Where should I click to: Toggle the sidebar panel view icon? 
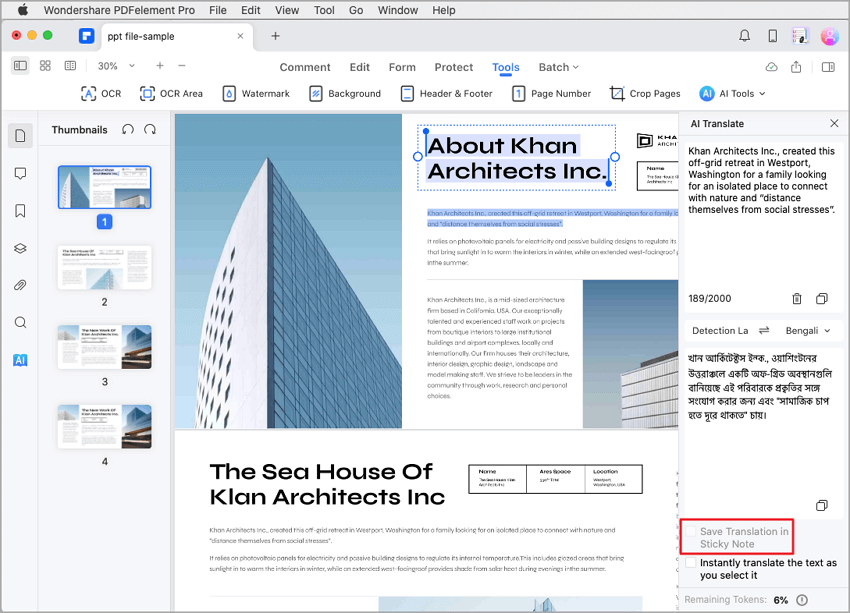[x=21, y=66]
